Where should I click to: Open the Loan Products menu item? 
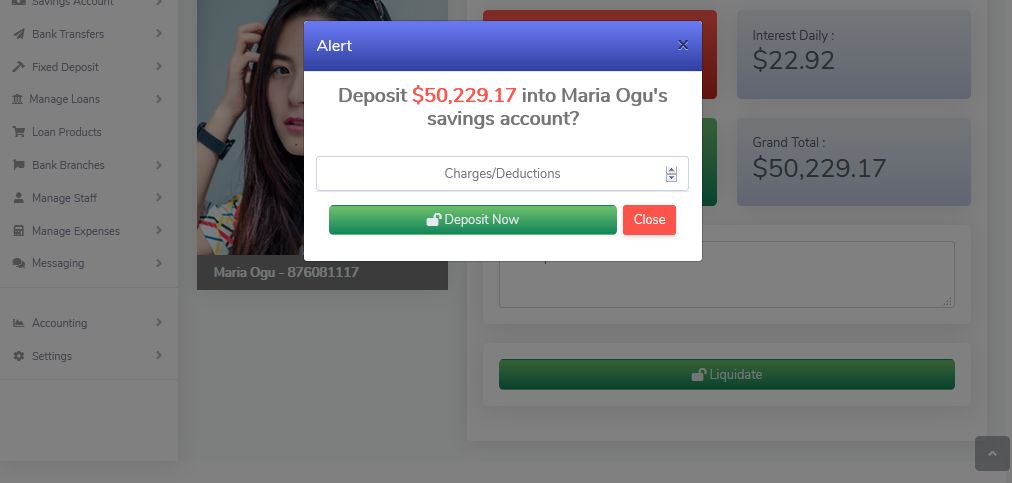[66, 132]
